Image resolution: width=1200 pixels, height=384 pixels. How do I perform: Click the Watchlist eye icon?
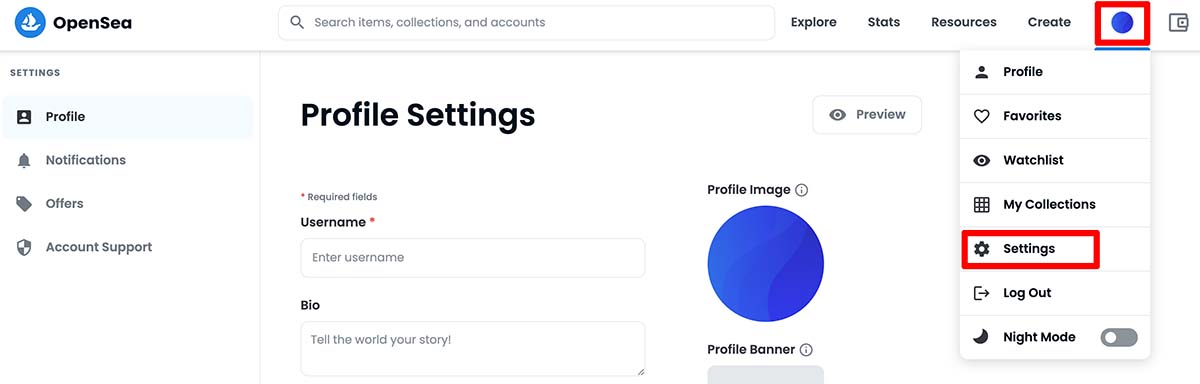[982, 160]
